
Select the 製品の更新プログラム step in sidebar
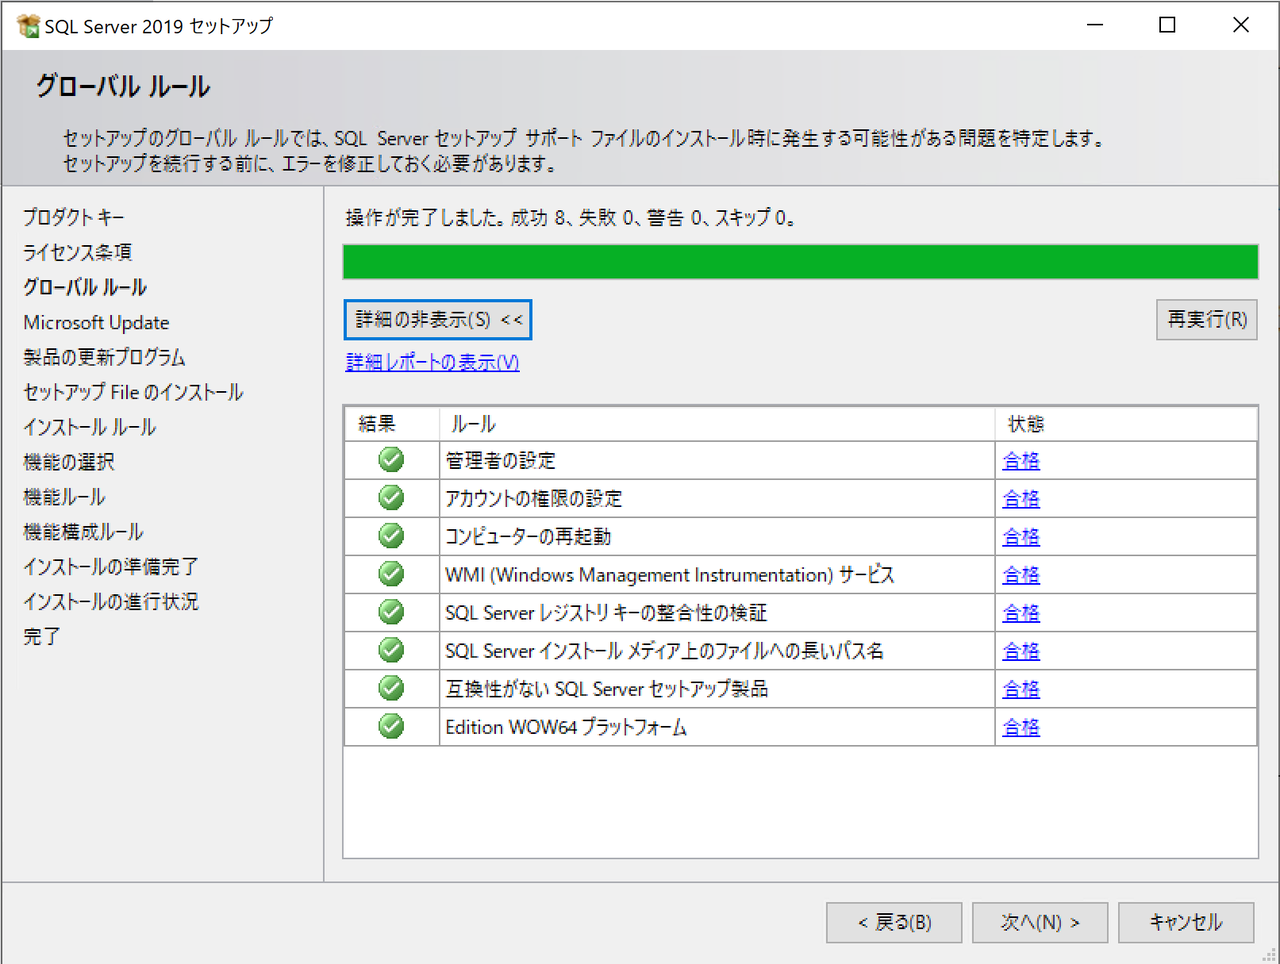pyautogui.click(x=104, y=357)
